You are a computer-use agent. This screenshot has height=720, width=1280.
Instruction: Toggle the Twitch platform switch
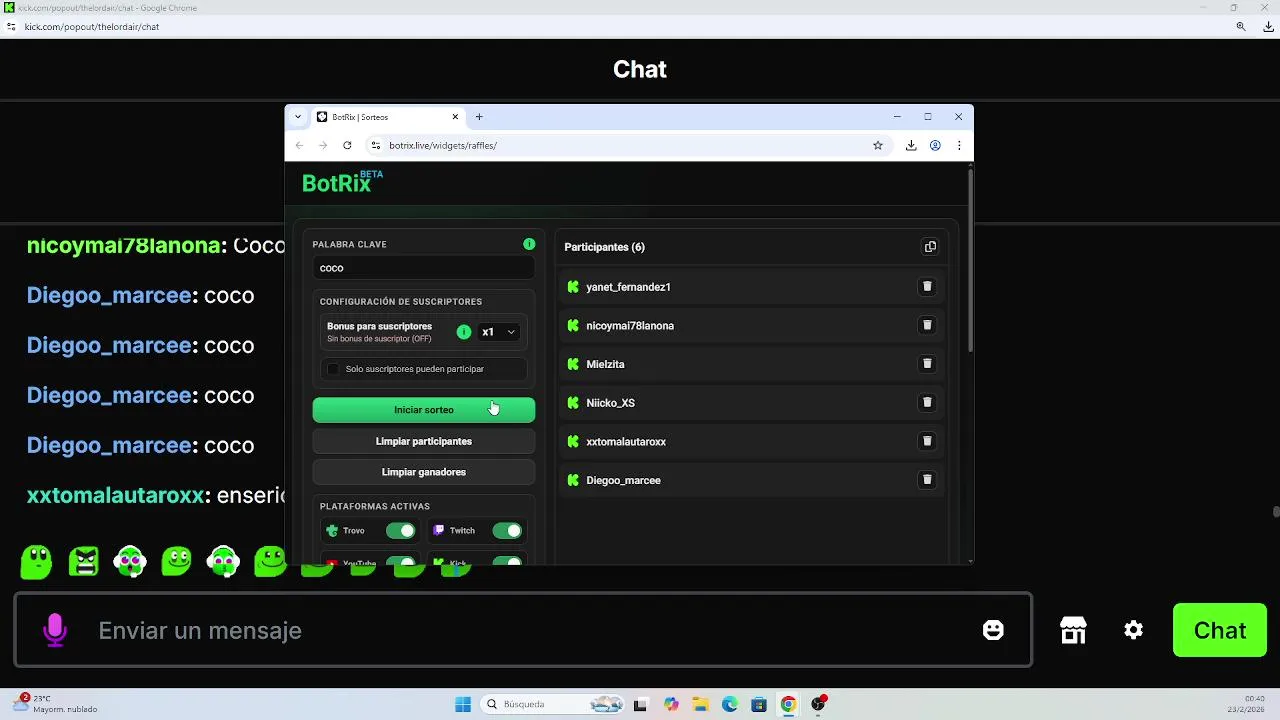pos(507,531)
